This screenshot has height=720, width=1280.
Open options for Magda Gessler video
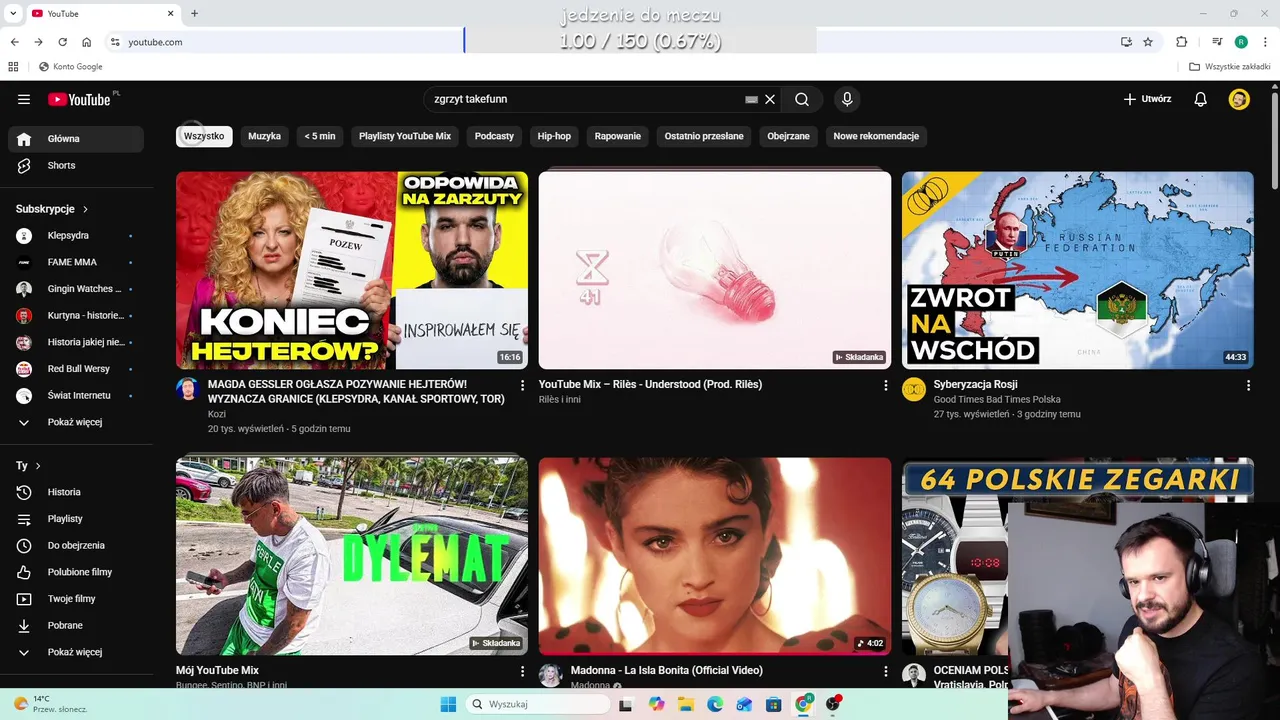click(522, 385)
